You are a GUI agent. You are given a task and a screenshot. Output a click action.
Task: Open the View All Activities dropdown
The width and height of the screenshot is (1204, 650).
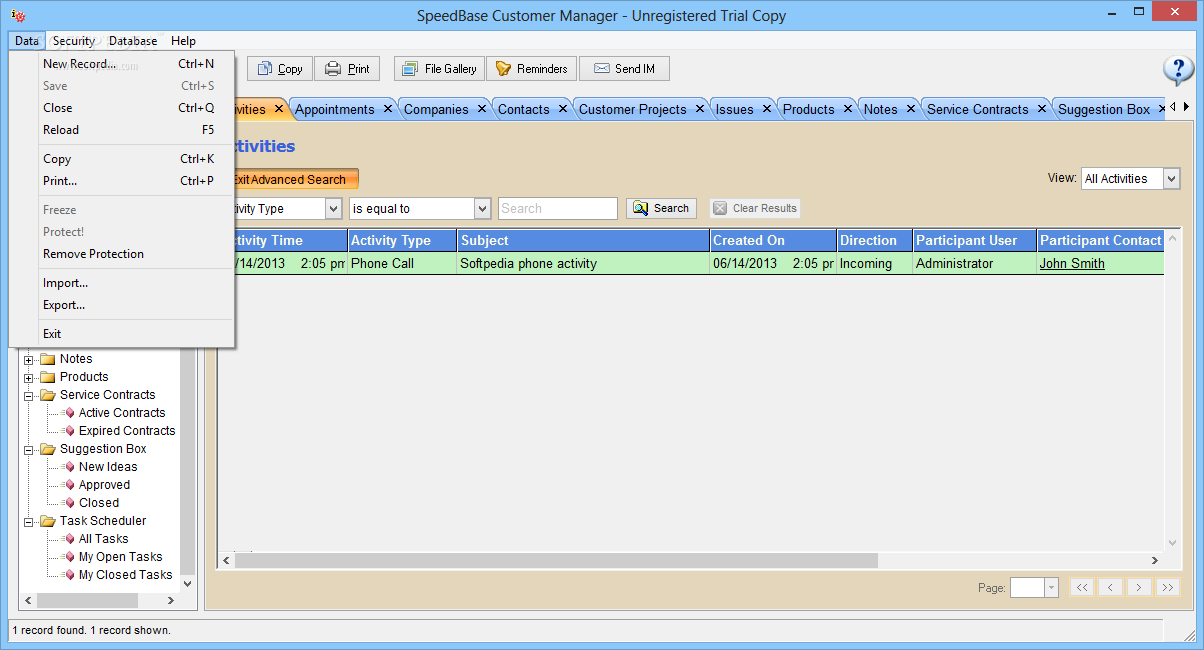coord(1171,179)
